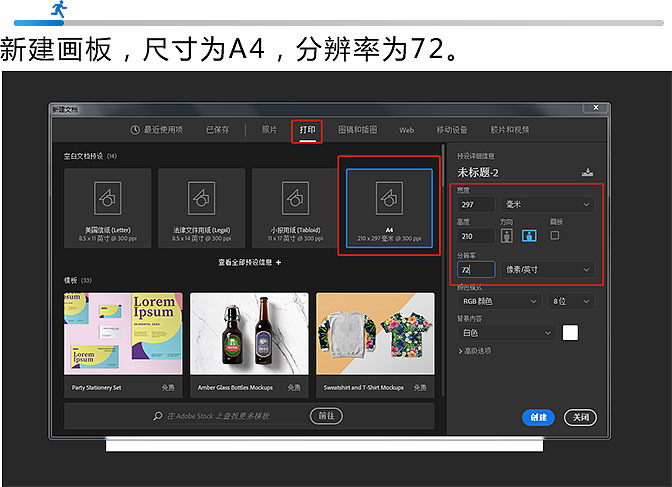Screen dimensions: 672x487
Task: Click the blue 创建 button
Action: coord(538,417)
